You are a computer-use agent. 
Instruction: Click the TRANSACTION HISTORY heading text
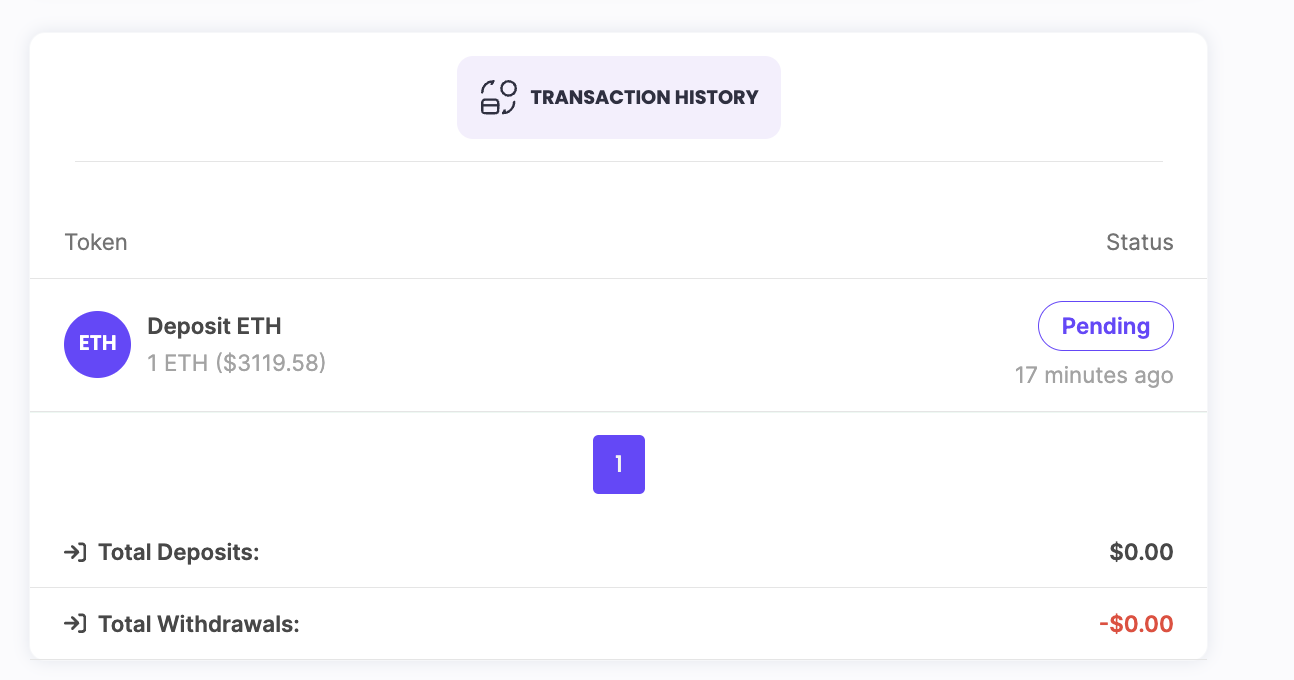644,97
